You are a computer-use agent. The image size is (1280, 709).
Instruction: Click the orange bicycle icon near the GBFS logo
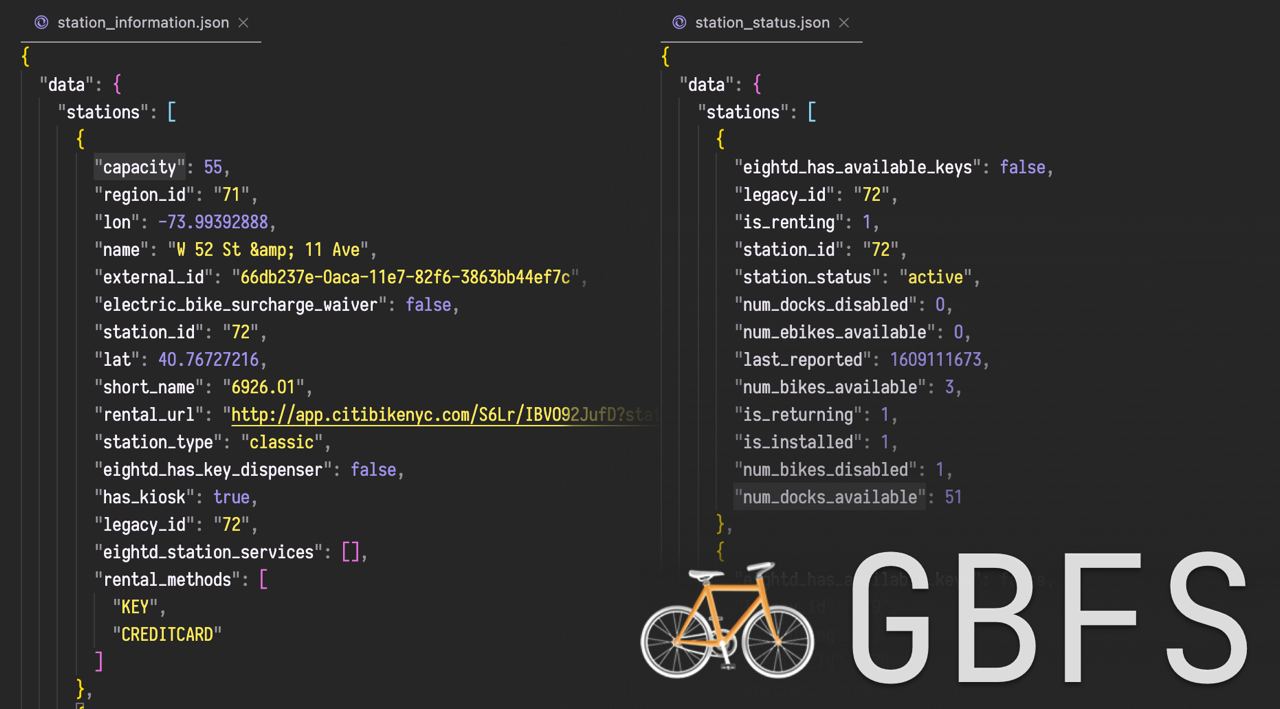(x=727, y=623)
